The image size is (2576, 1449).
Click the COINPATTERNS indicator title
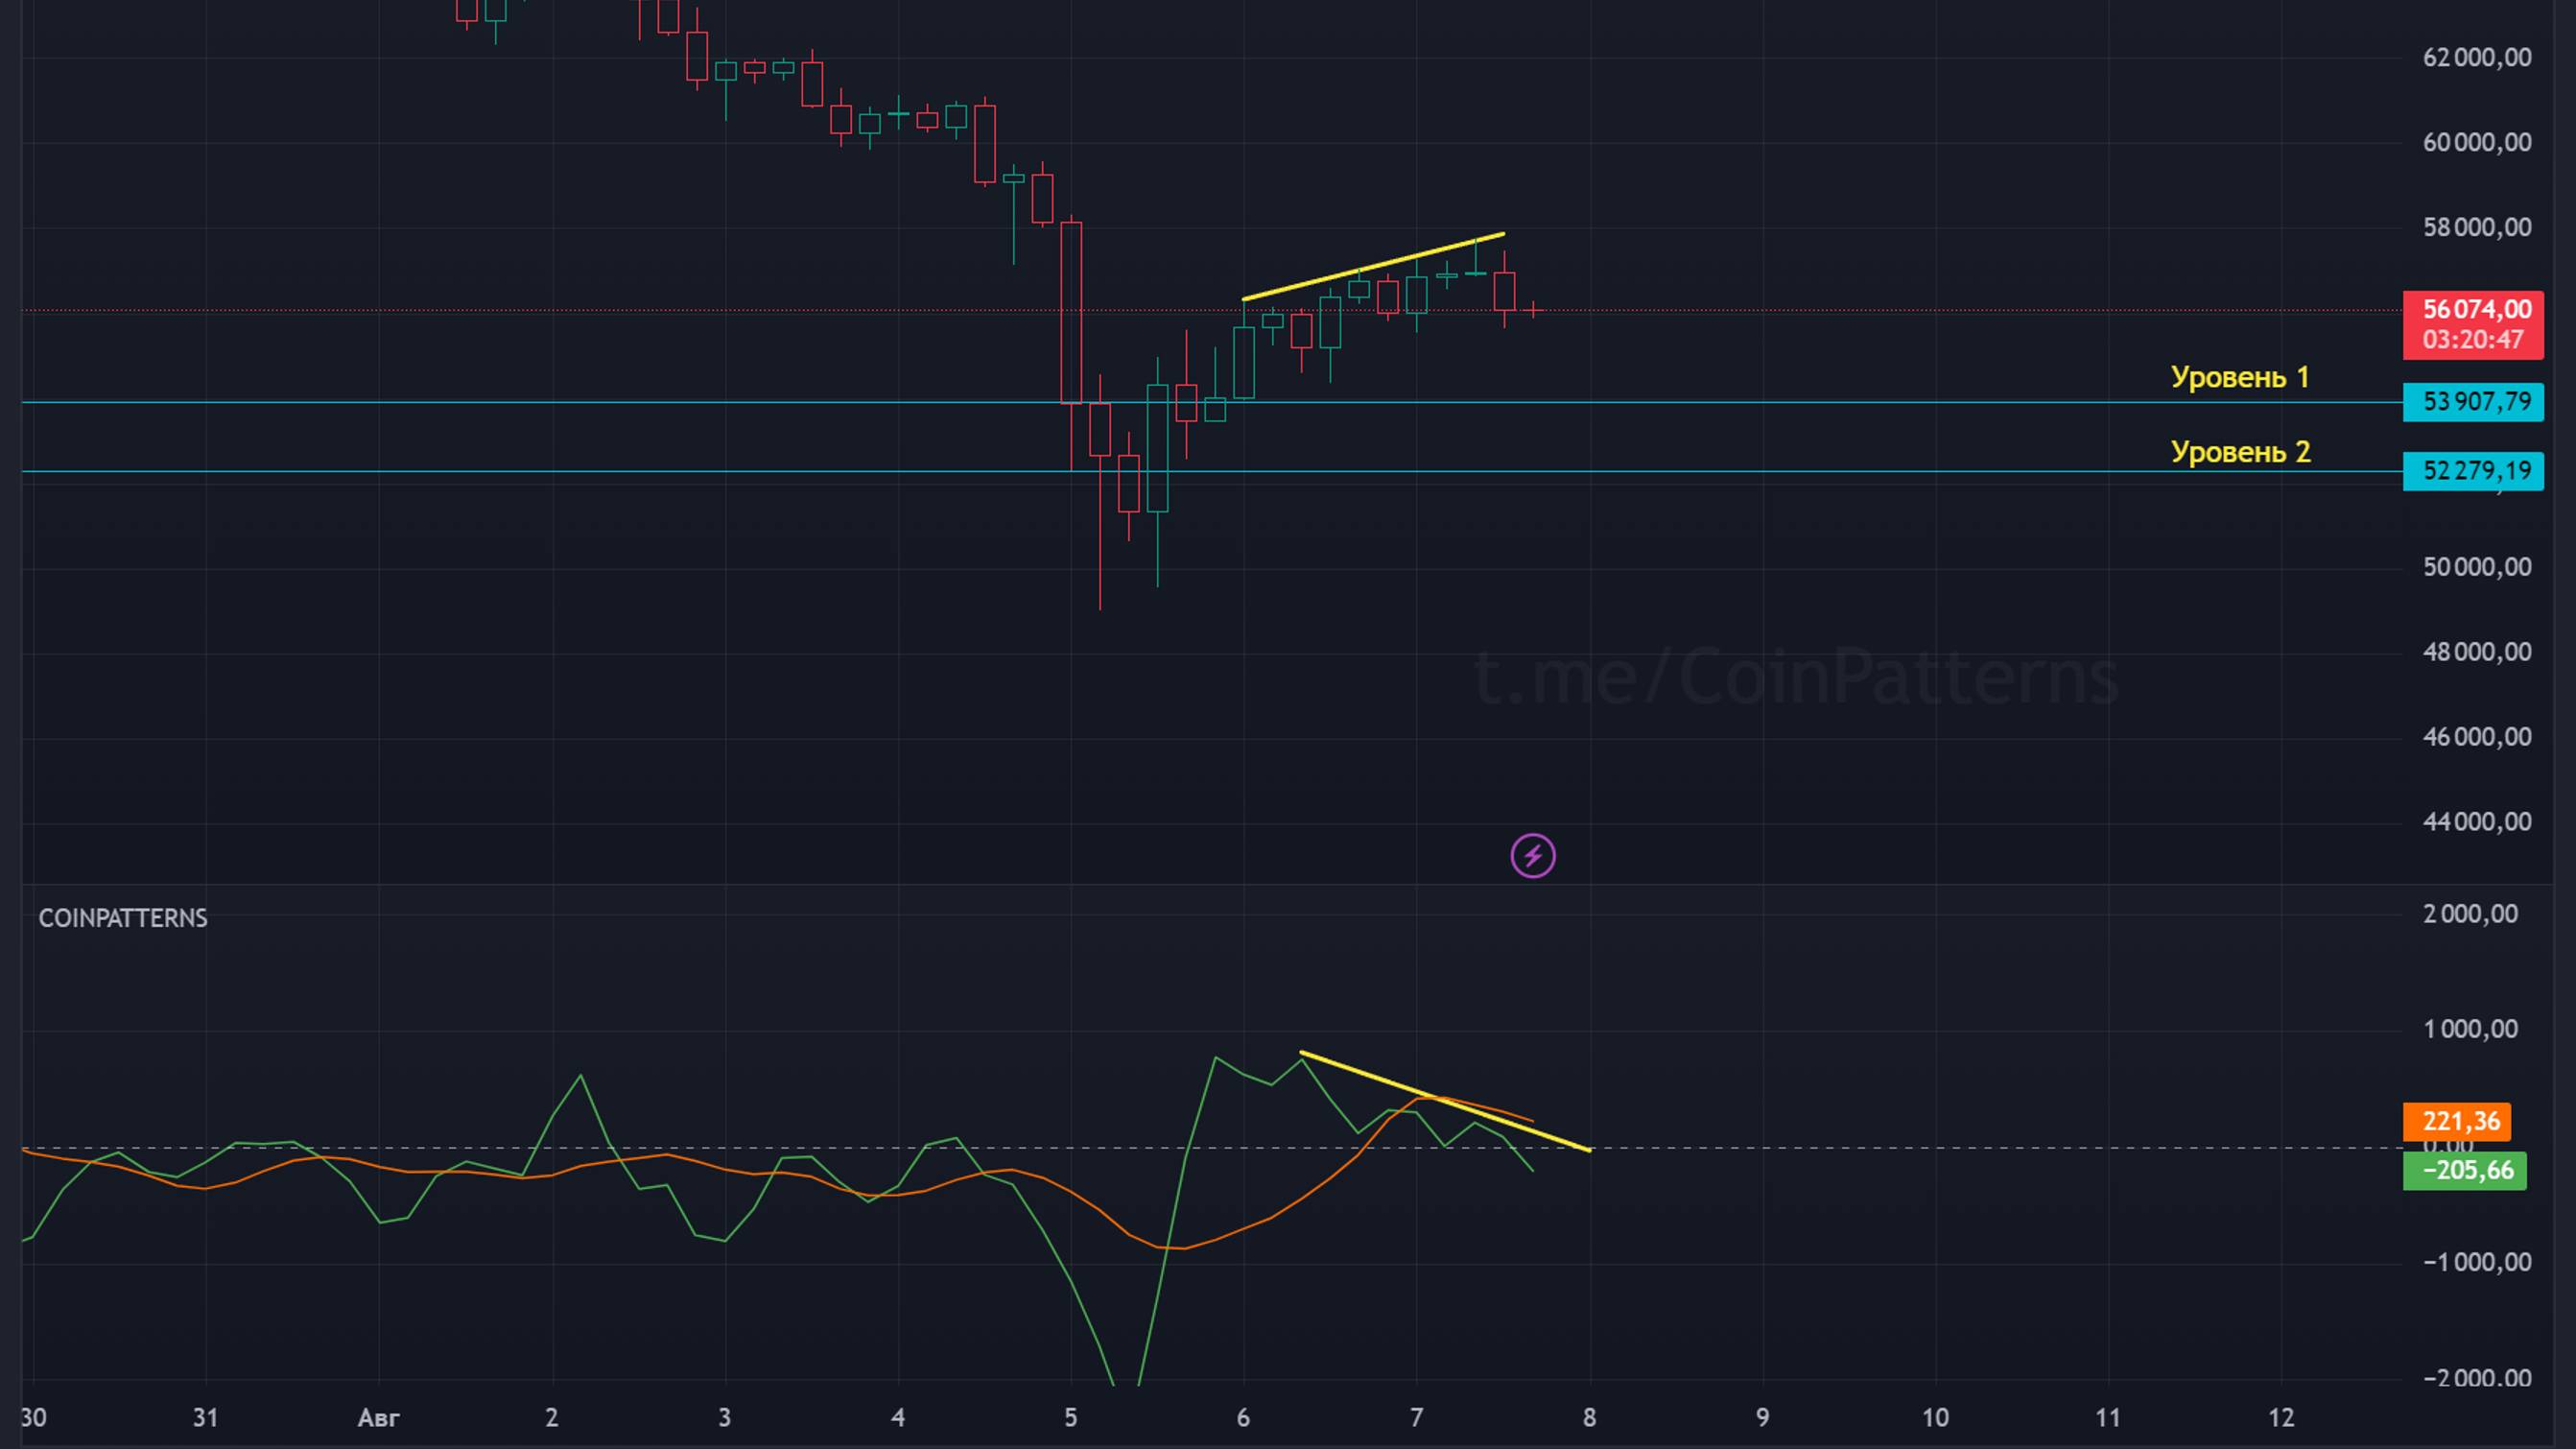tap(123, 918)
